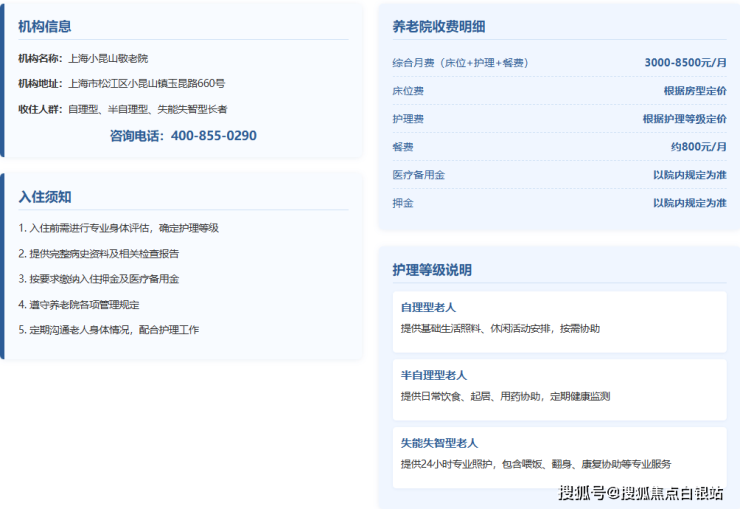Open the 自理型老人 card title
Viewport: 740px width, 509px height.
click(x=428, y=308)
